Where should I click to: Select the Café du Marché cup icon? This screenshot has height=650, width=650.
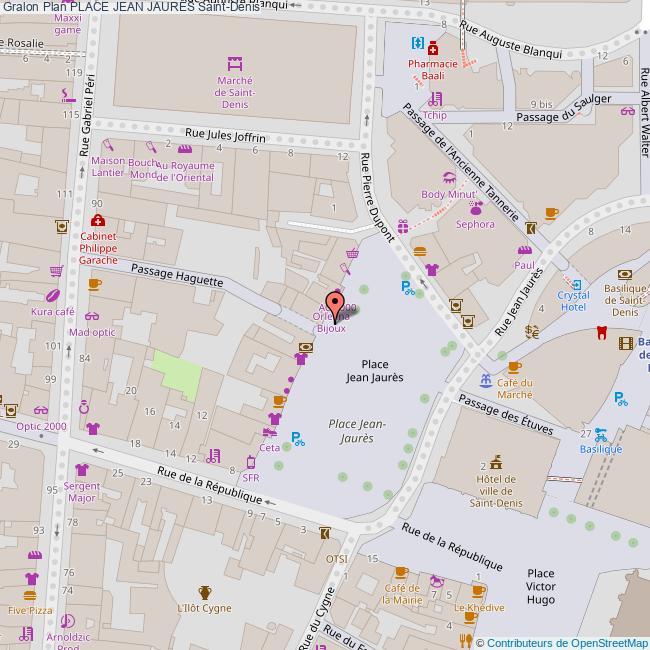514,367
